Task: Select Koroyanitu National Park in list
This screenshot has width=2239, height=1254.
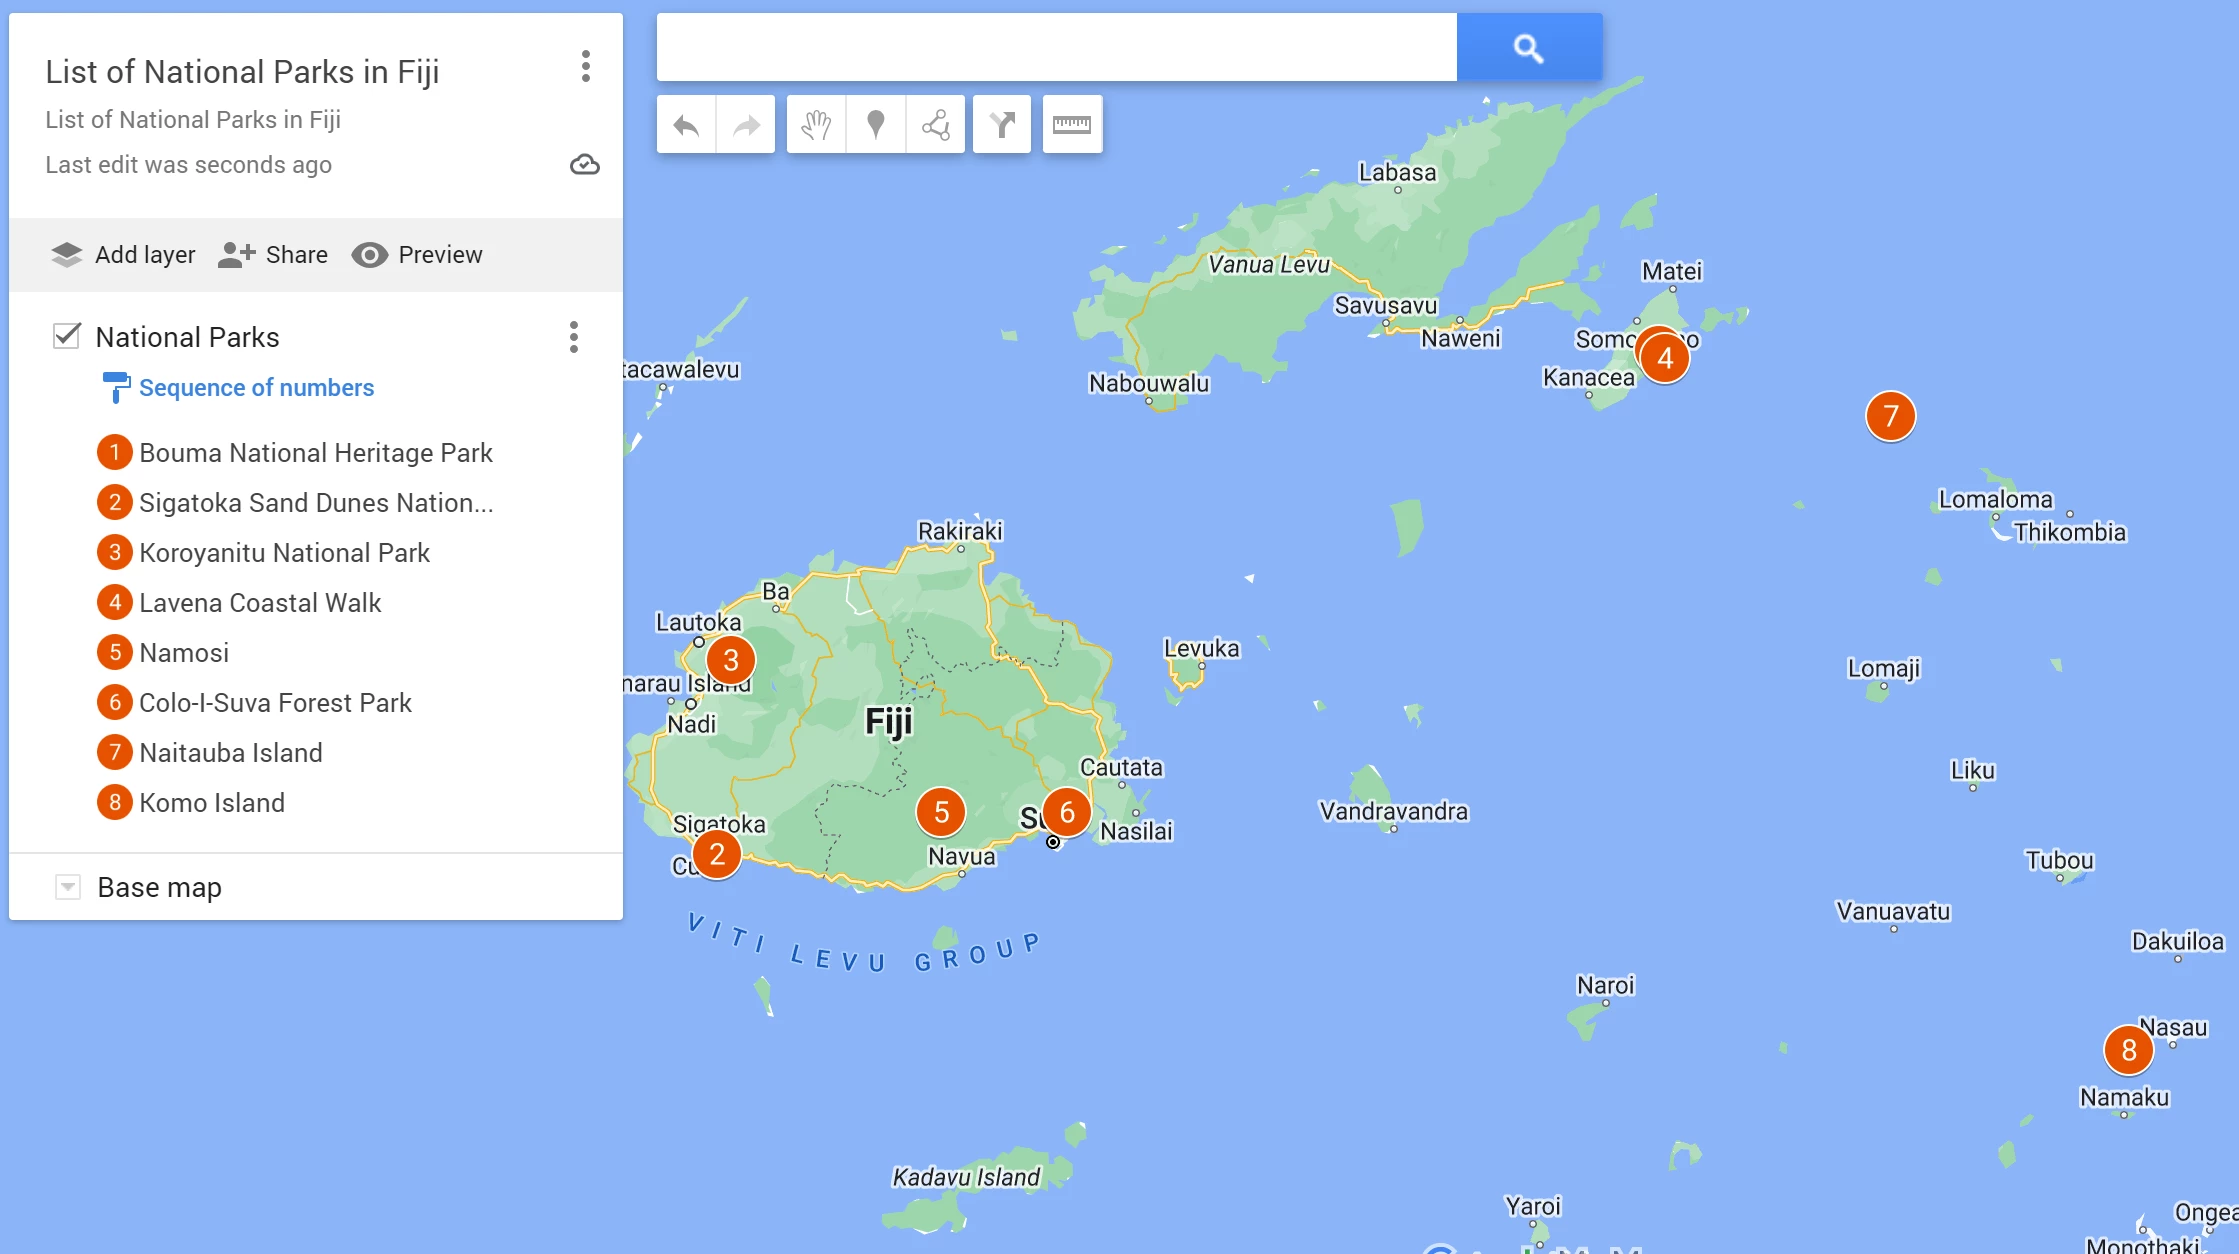Action: (x=284, y=553)
